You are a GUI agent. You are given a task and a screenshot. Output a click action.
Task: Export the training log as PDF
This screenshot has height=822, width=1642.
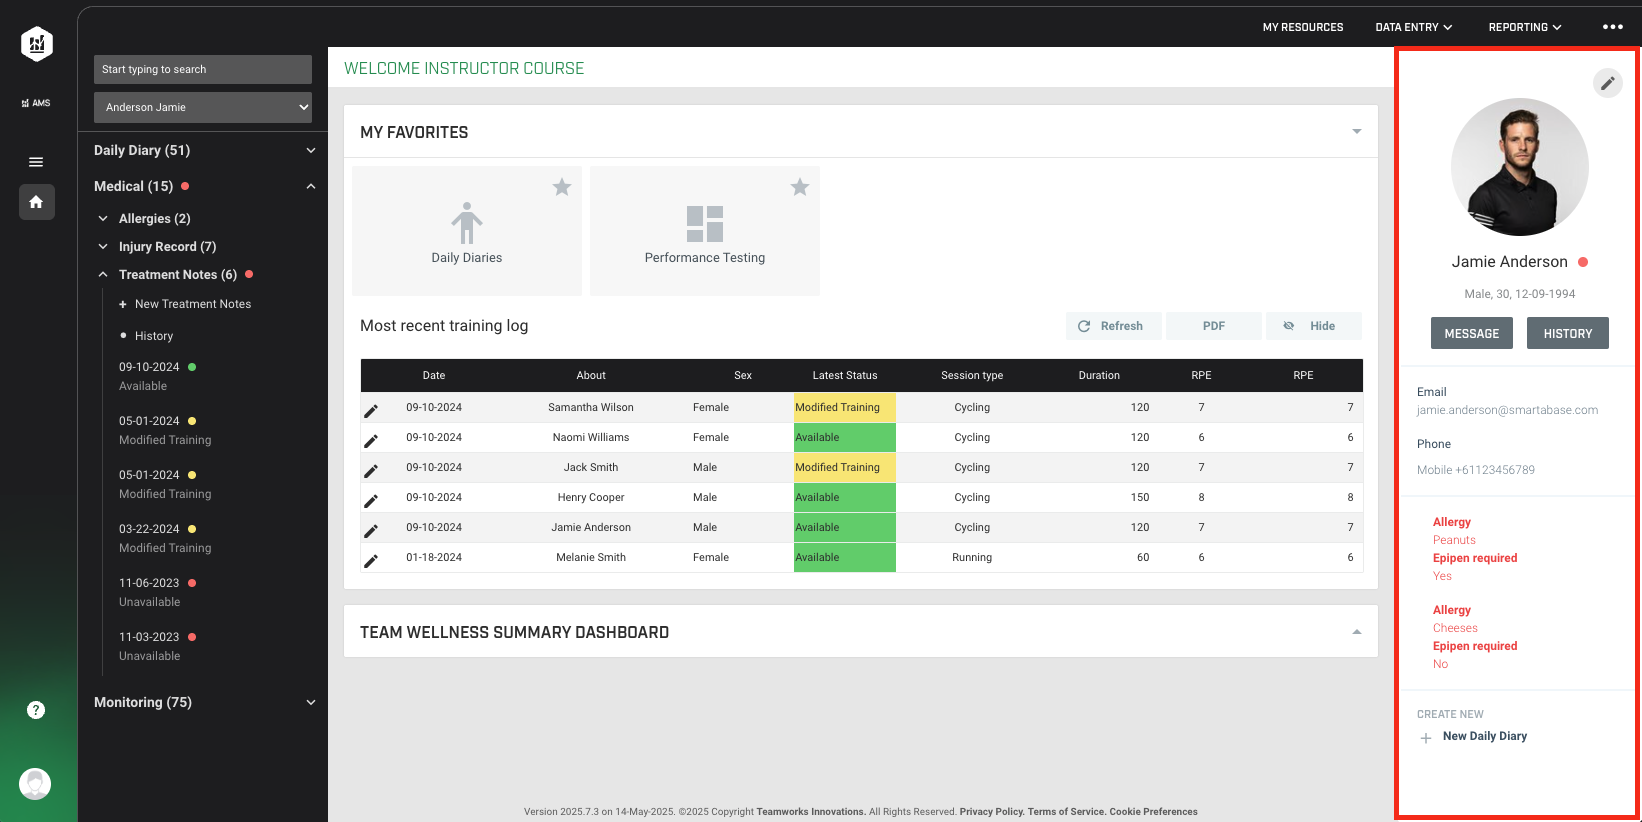pos(1214,326)
